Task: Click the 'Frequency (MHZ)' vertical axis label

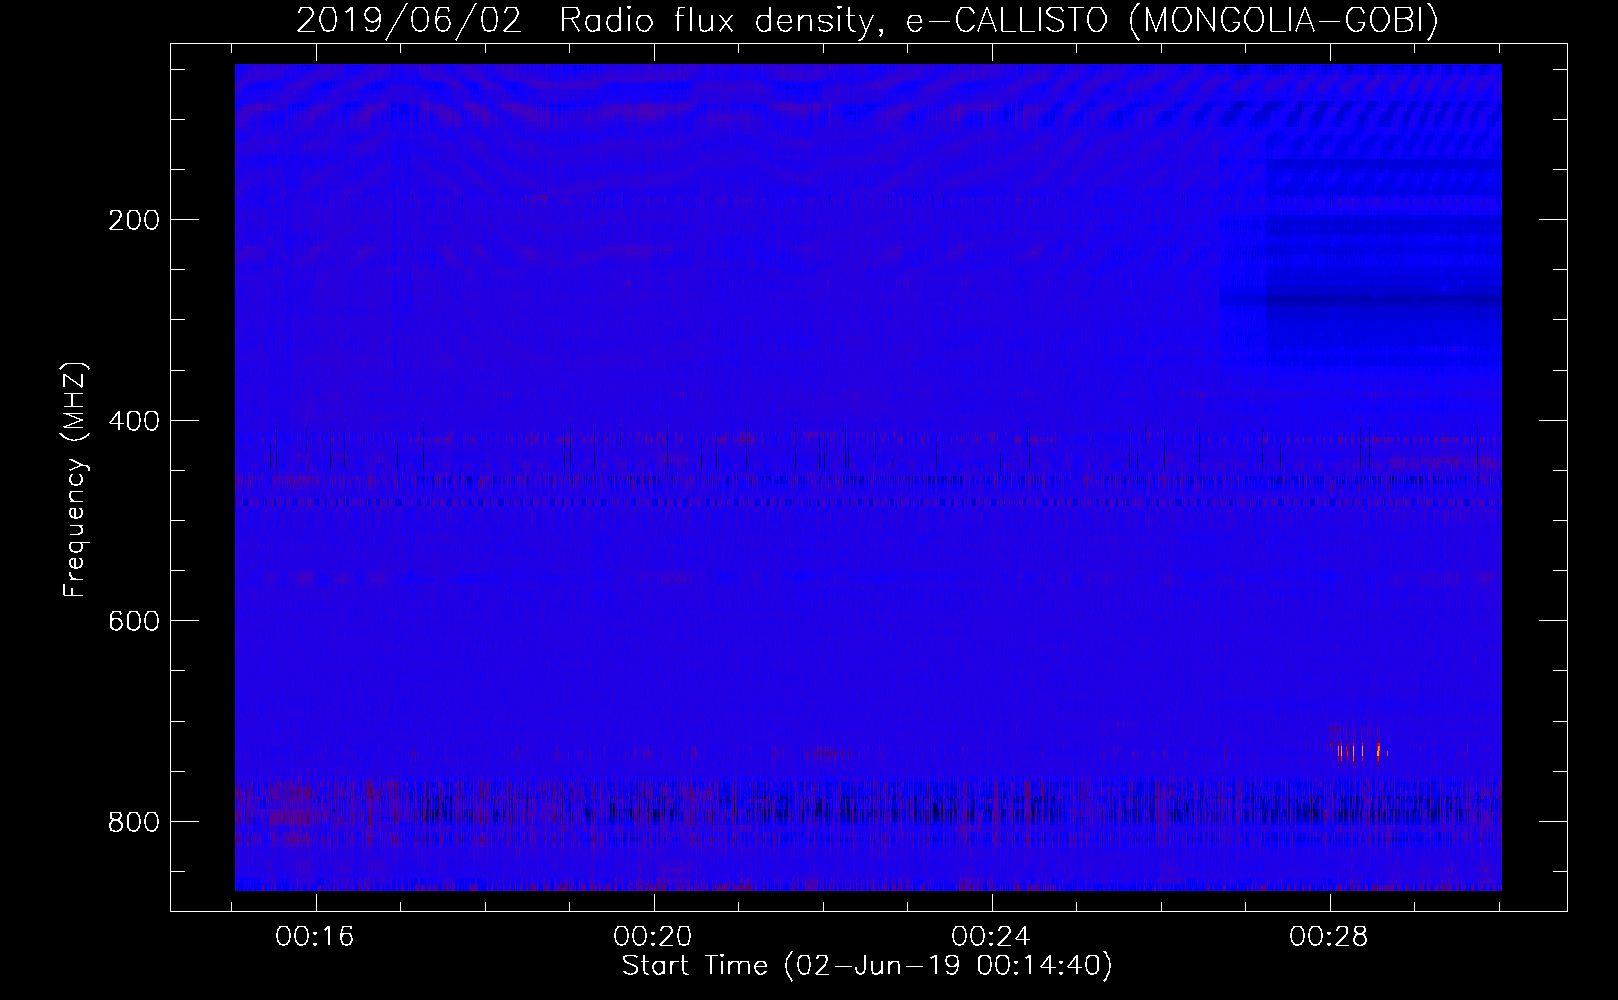Action: [75, 479]
